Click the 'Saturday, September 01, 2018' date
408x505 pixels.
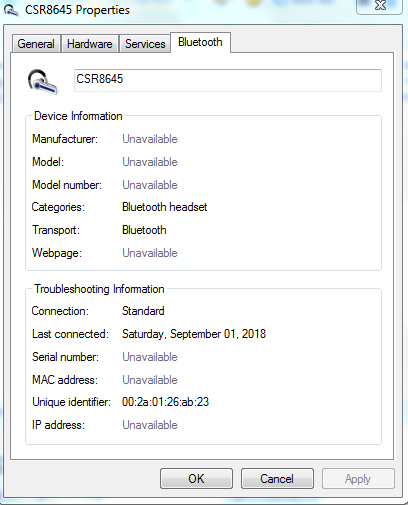[x=194, y=334]
